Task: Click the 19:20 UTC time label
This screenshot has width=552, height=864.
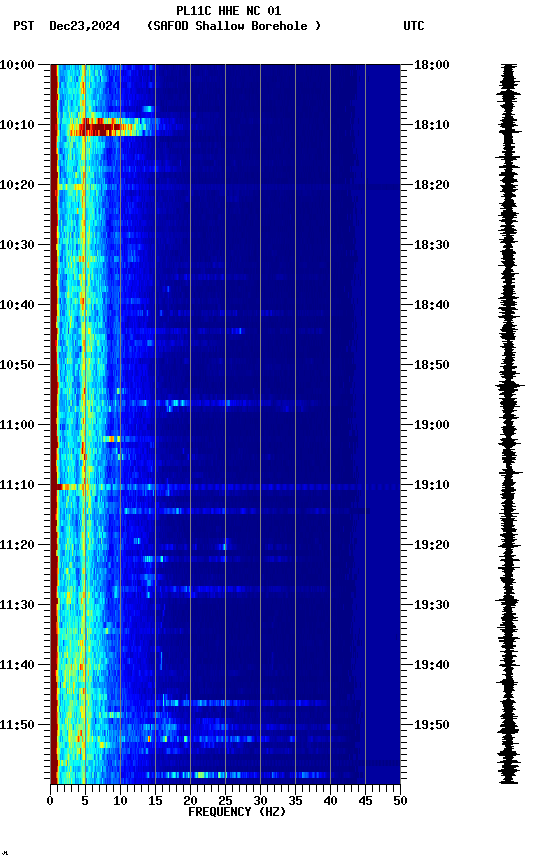Action: click(432, 546)
